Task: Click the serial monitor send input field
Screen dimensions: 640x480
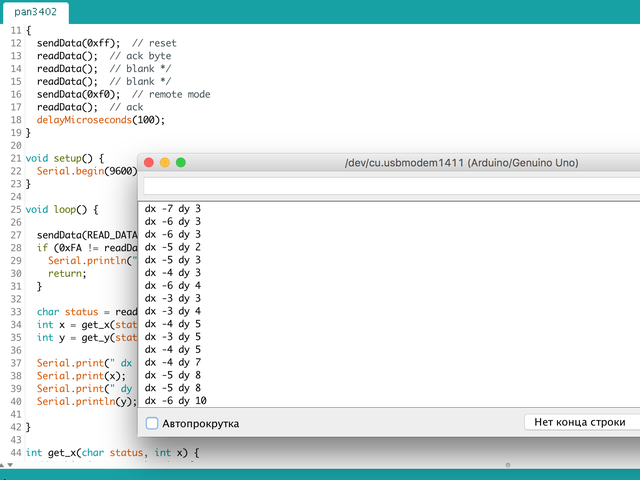Action: pyautogui.click(x=390, y=185)
